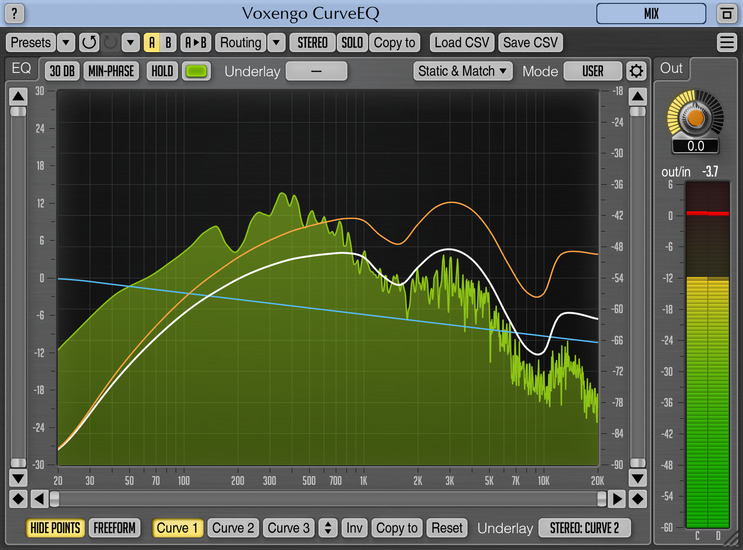Click the curve up/down stepper icon
Screen dimensions: 743x550
click(328, 528)
